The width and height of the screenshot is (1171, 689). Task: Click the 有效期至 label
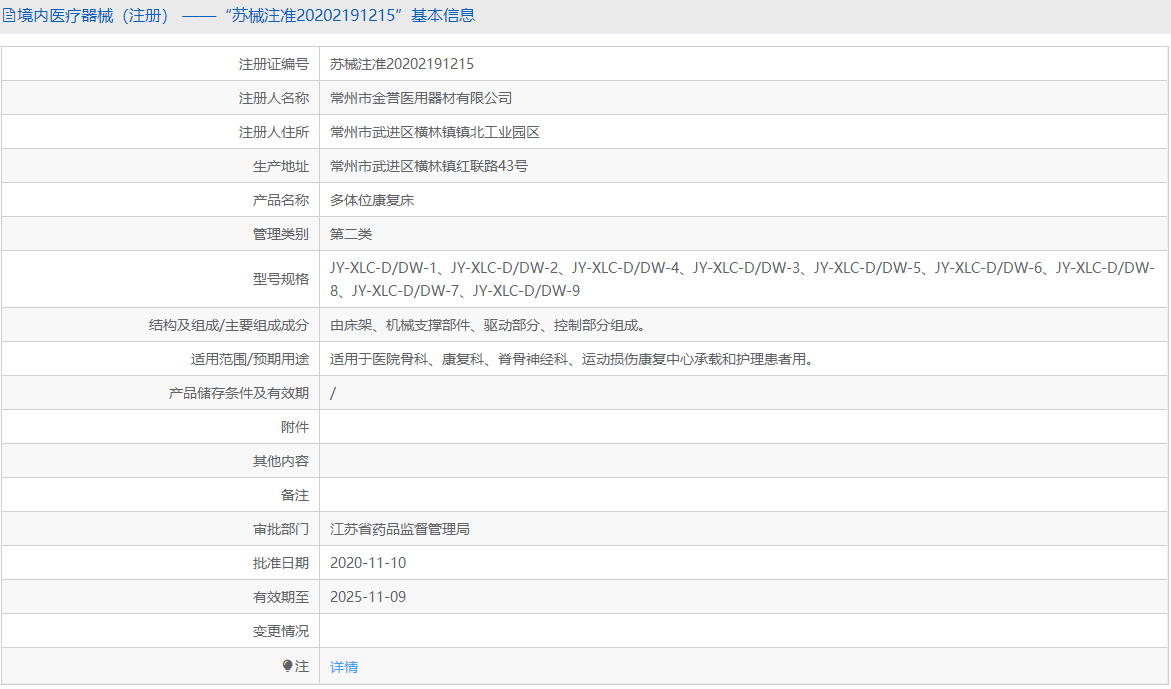coord(281,597)
